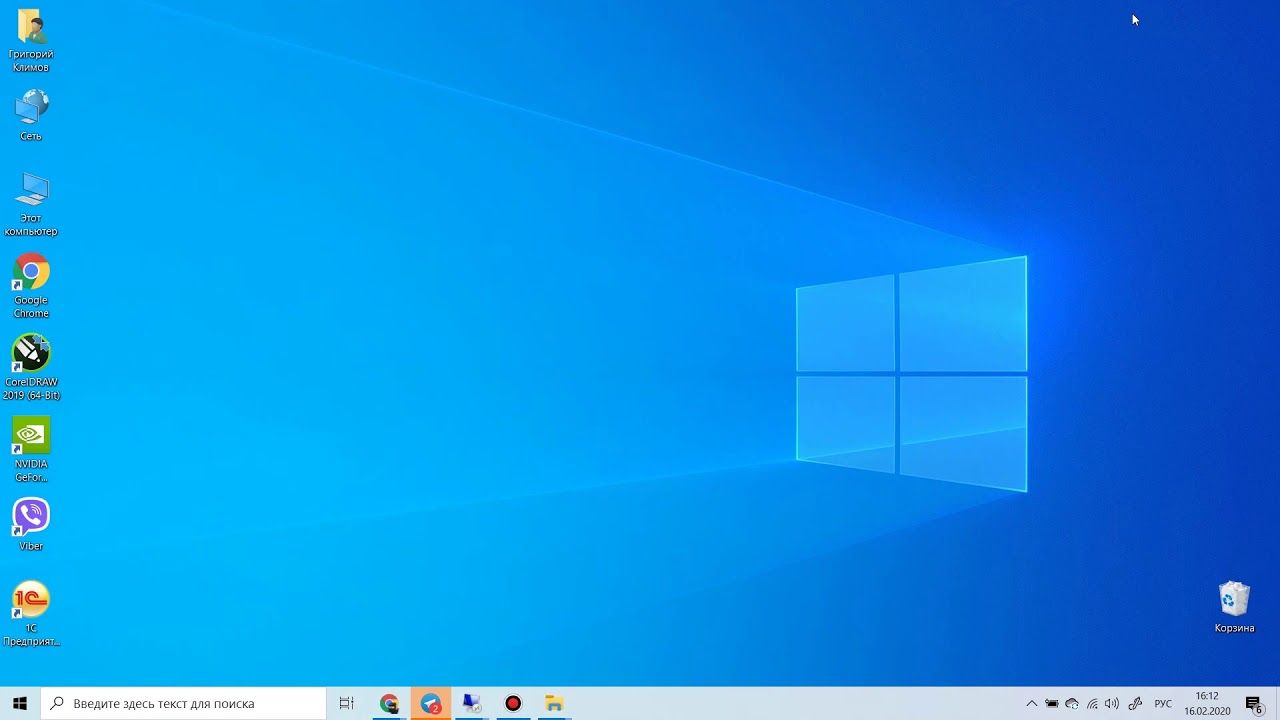
Task: Select the CorelDRAW 2019 desktop icon
Action: coord(31,354)
